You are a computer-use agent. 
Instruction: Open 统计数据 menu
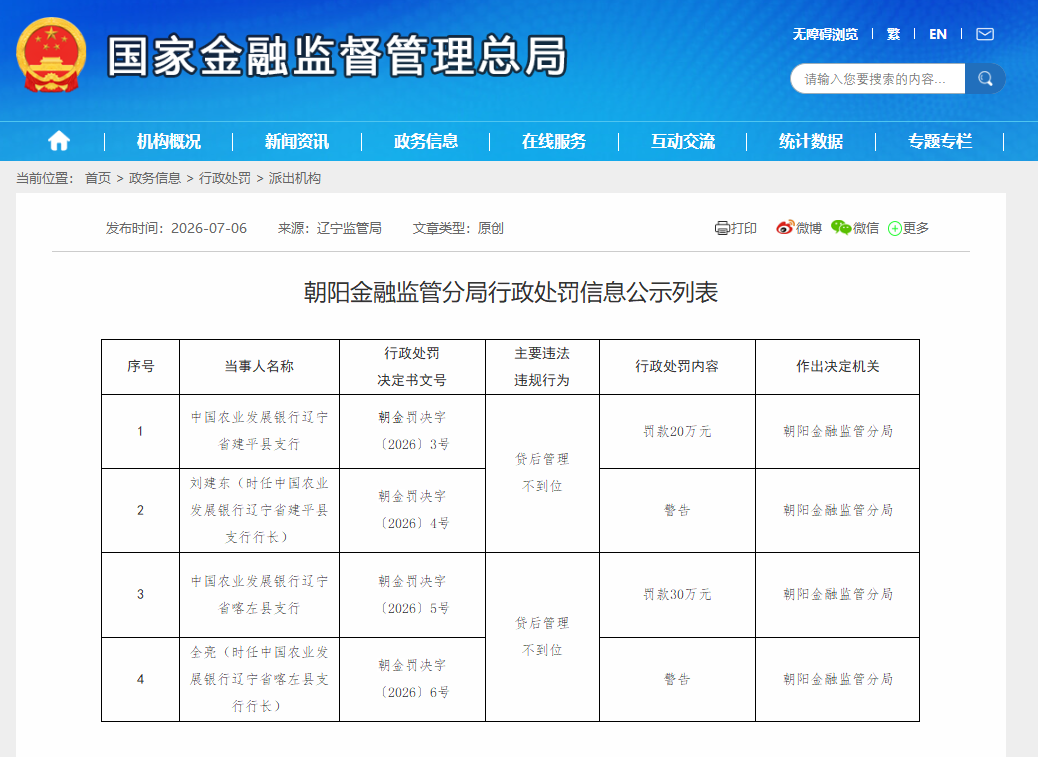coord(811,141)
